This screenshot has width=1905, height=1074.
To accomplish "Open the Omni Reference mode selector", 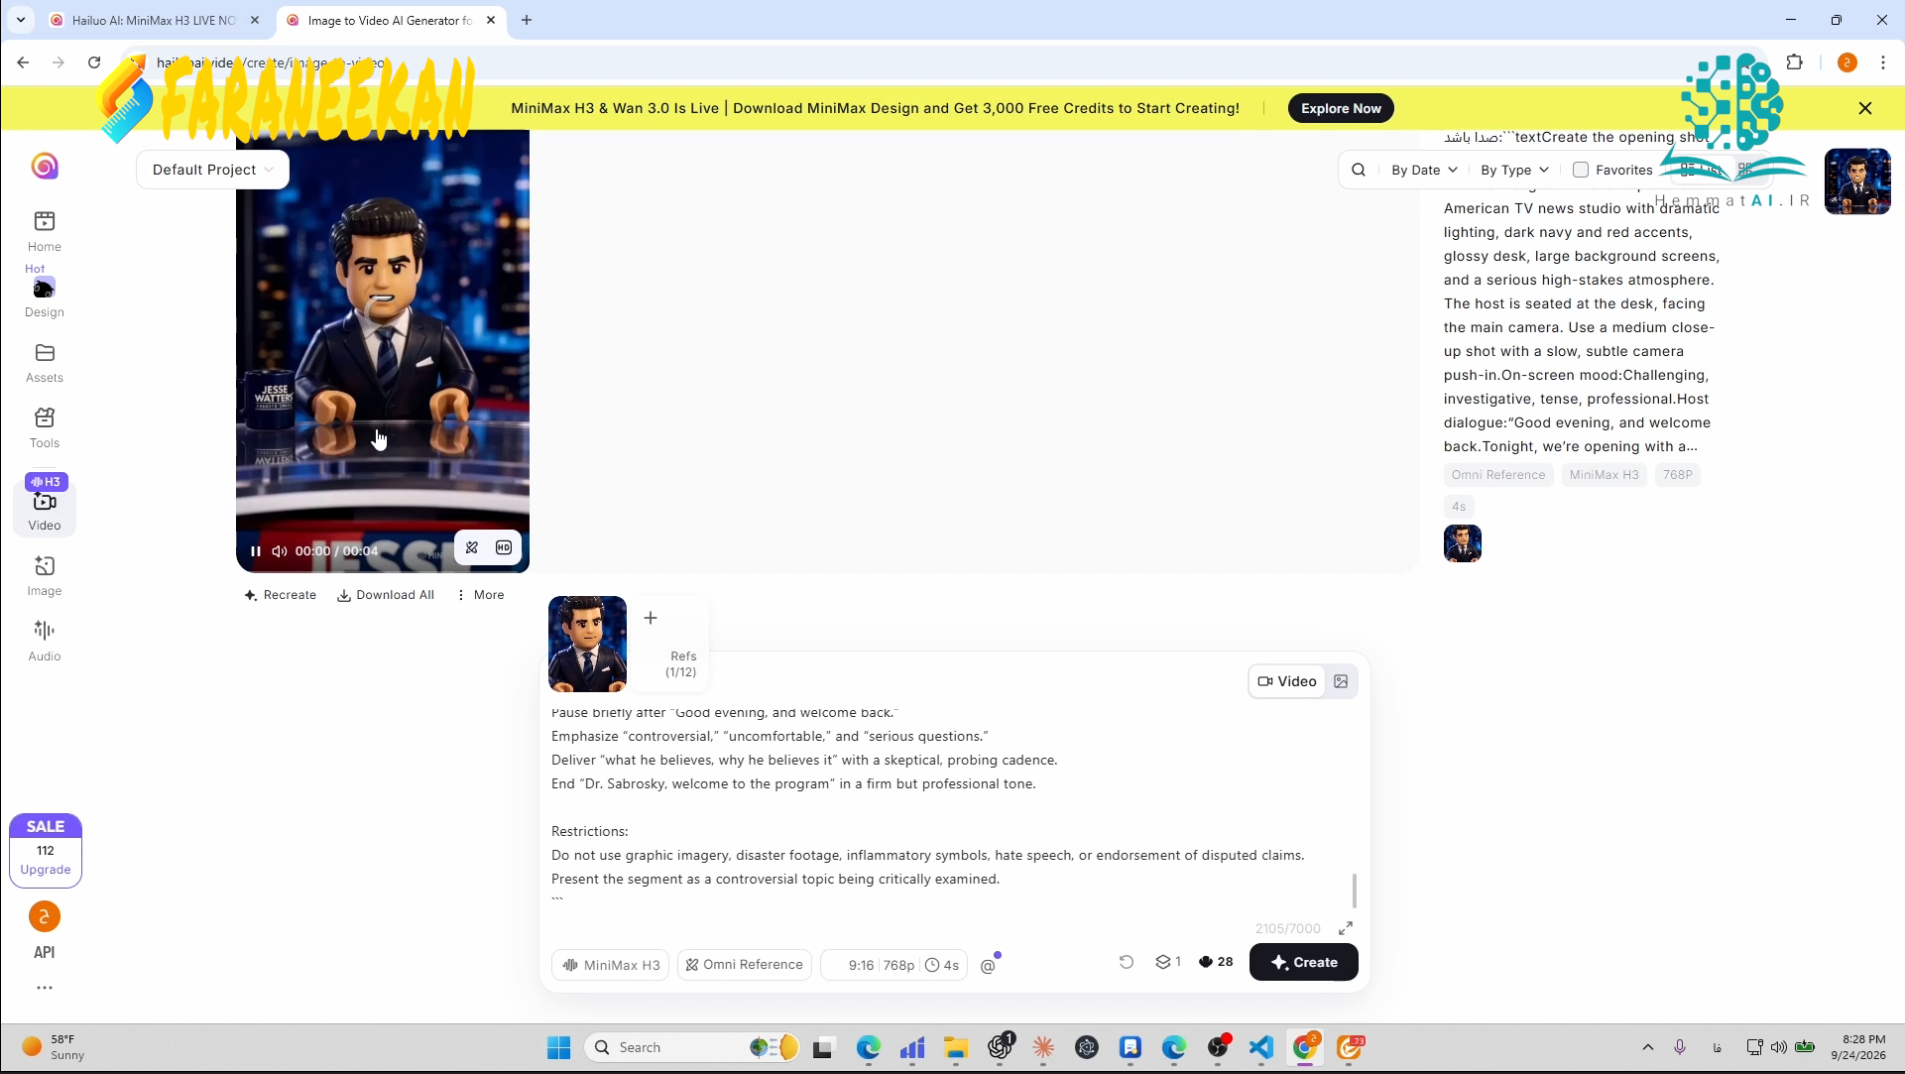I will 744,965.
